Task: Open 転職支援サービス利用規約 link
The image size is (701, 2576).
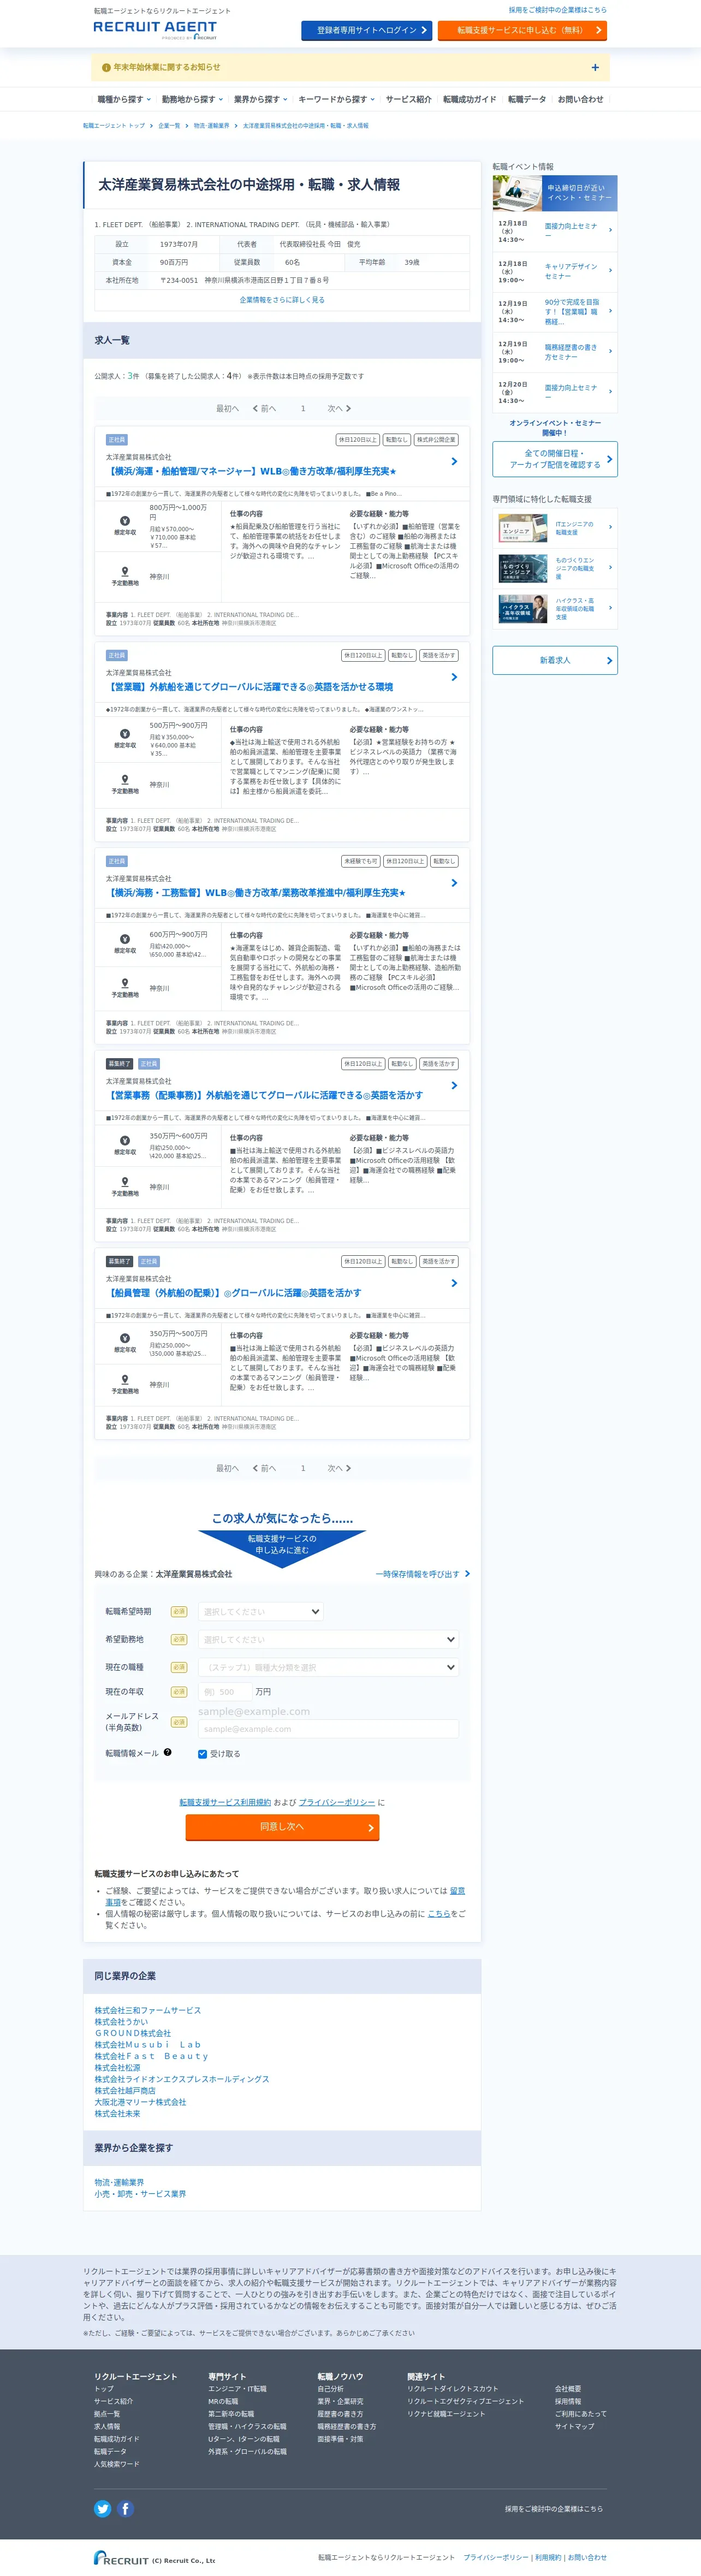Action: [x=225, y=1802]
